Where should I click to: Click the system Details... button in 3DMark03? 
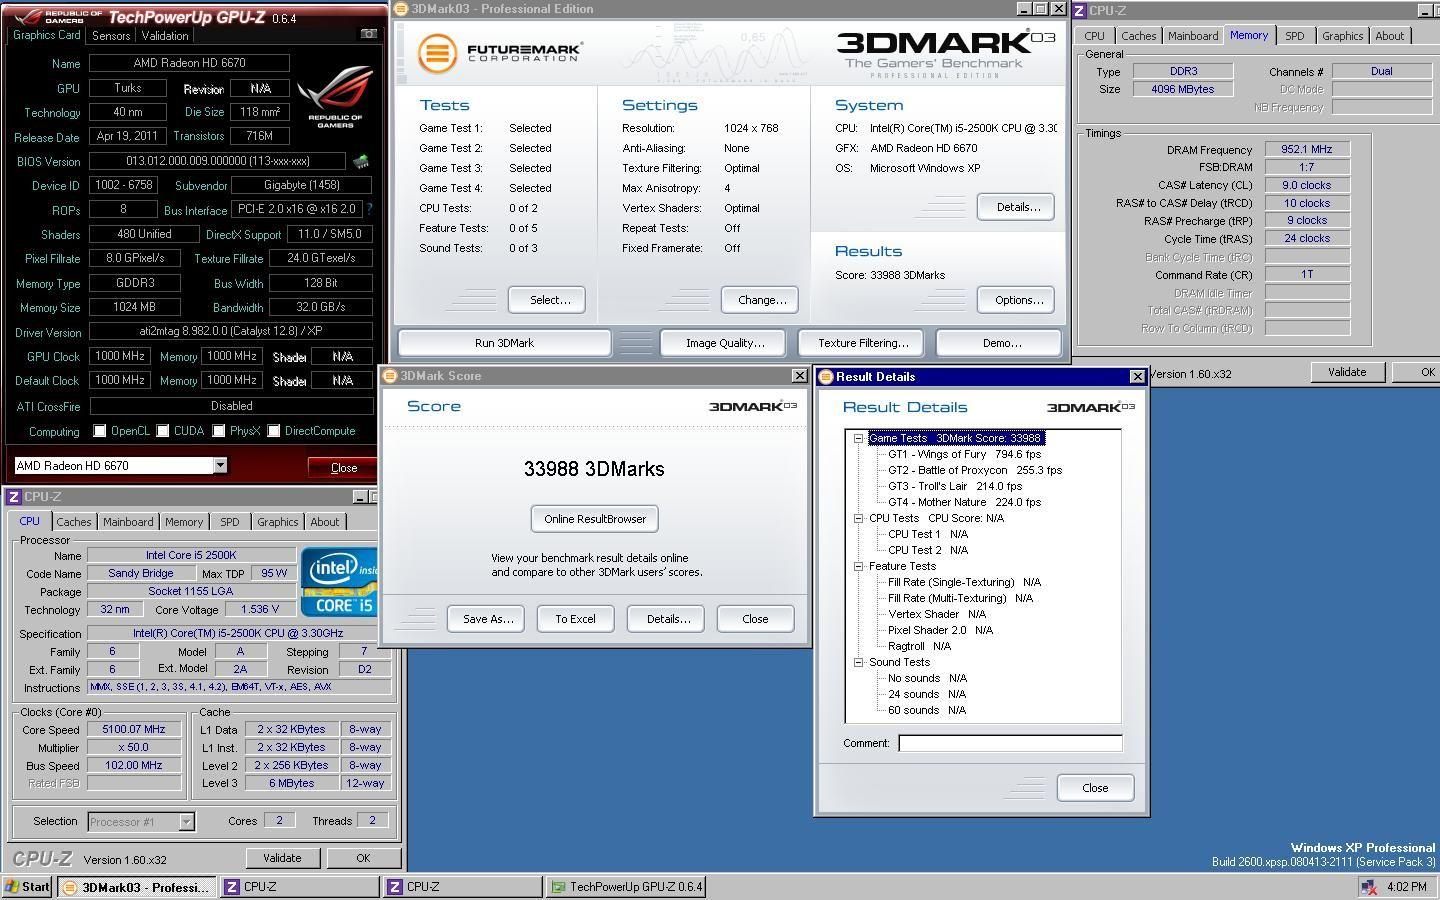[x=1018, y=207]
